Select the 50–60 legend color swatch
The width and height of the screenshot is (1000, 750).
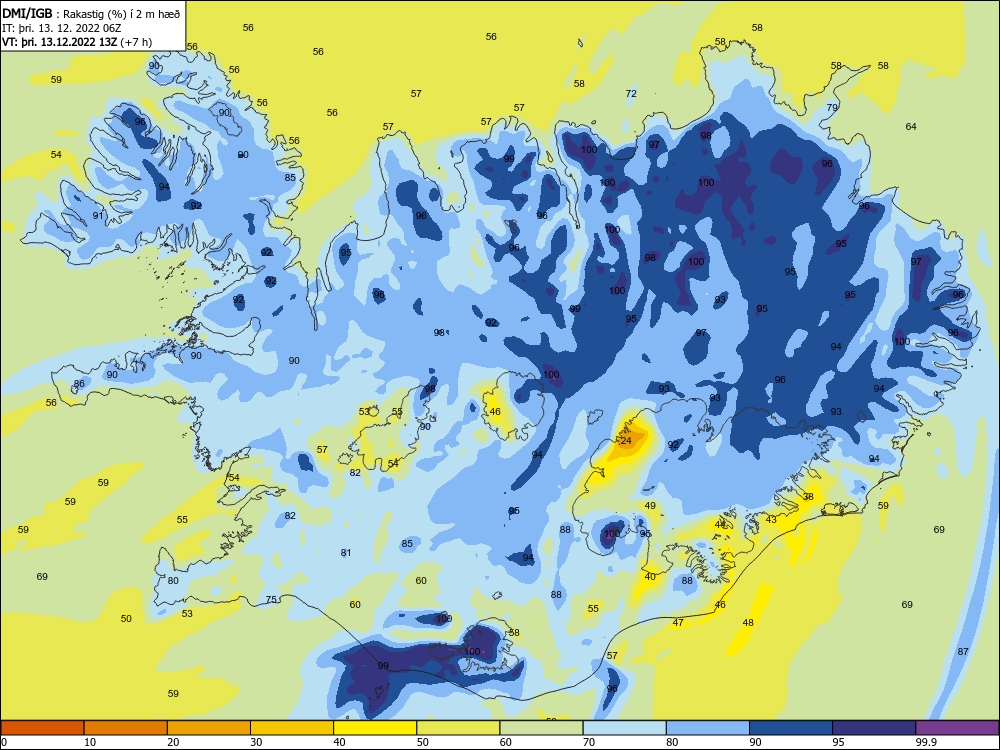(459, 728)
